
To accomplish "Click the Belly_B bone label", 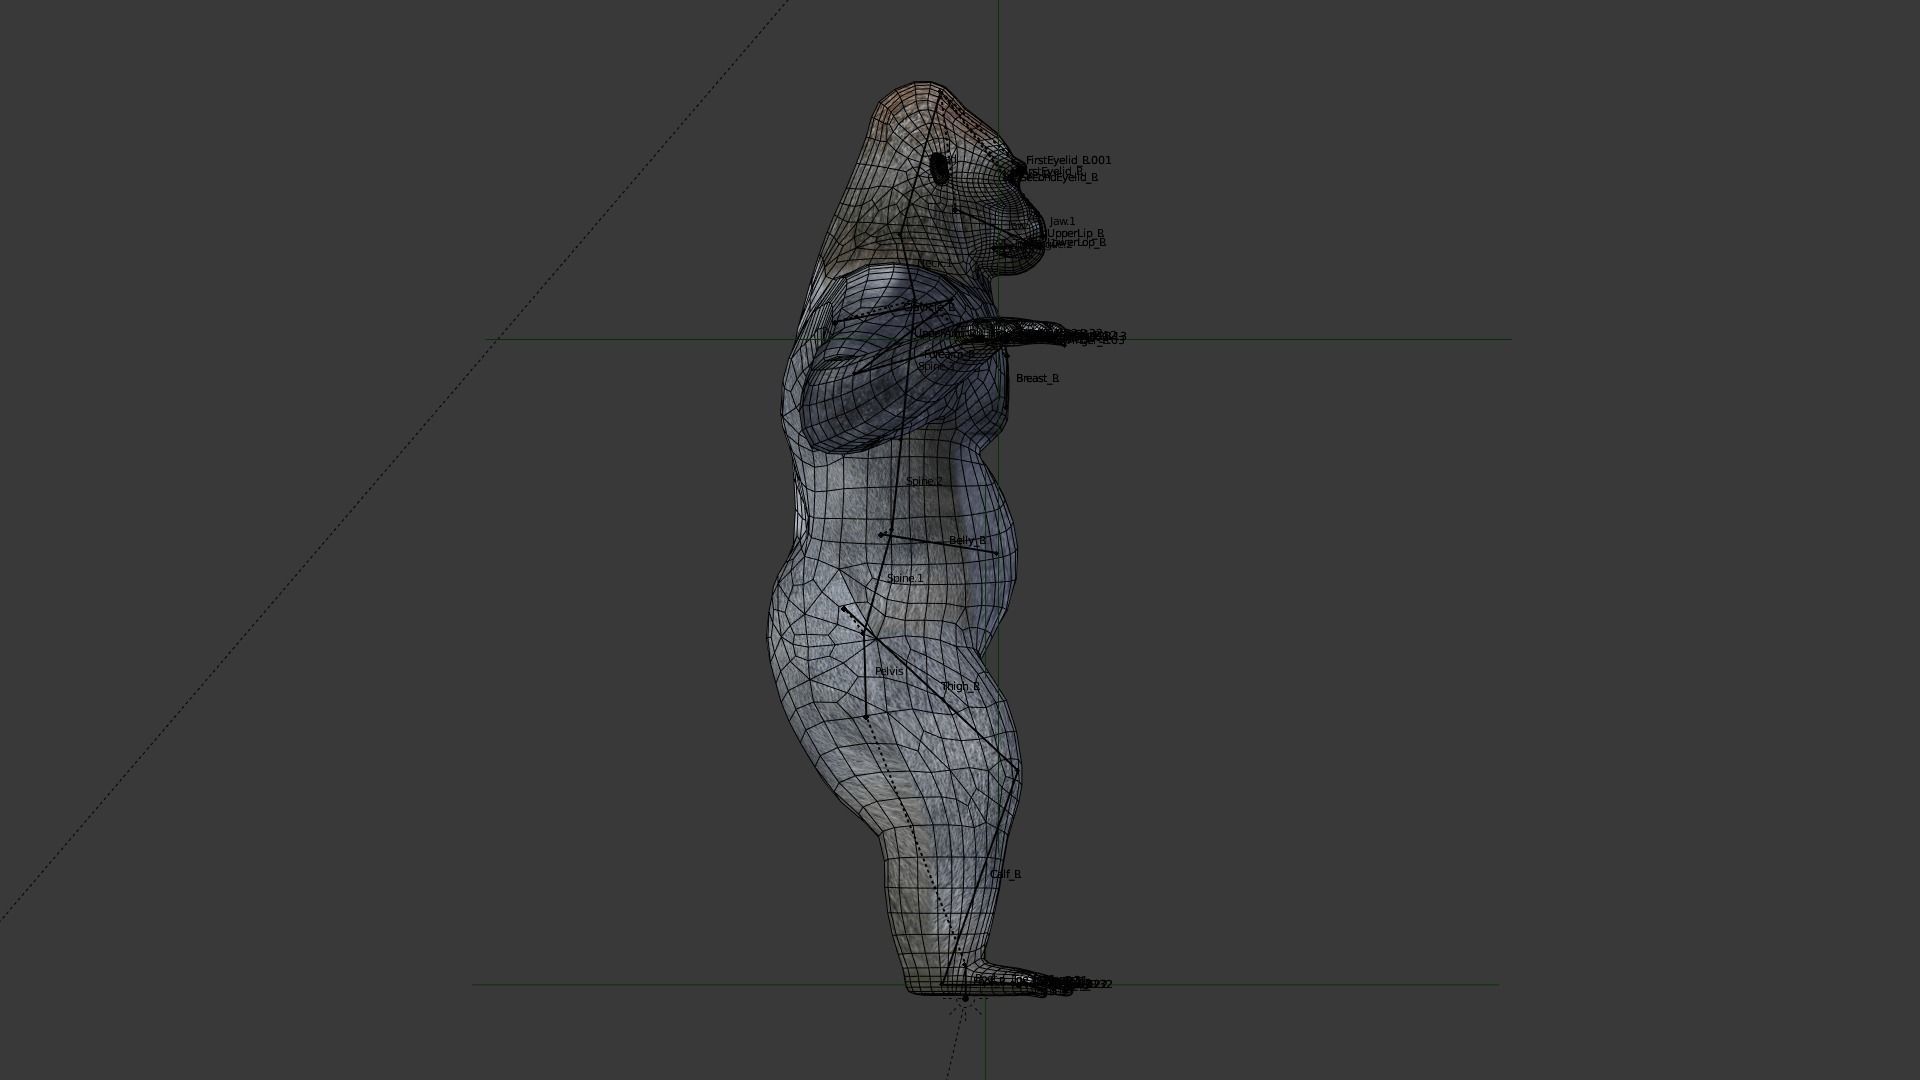I will pyautogui.click(x=967, y=540).
